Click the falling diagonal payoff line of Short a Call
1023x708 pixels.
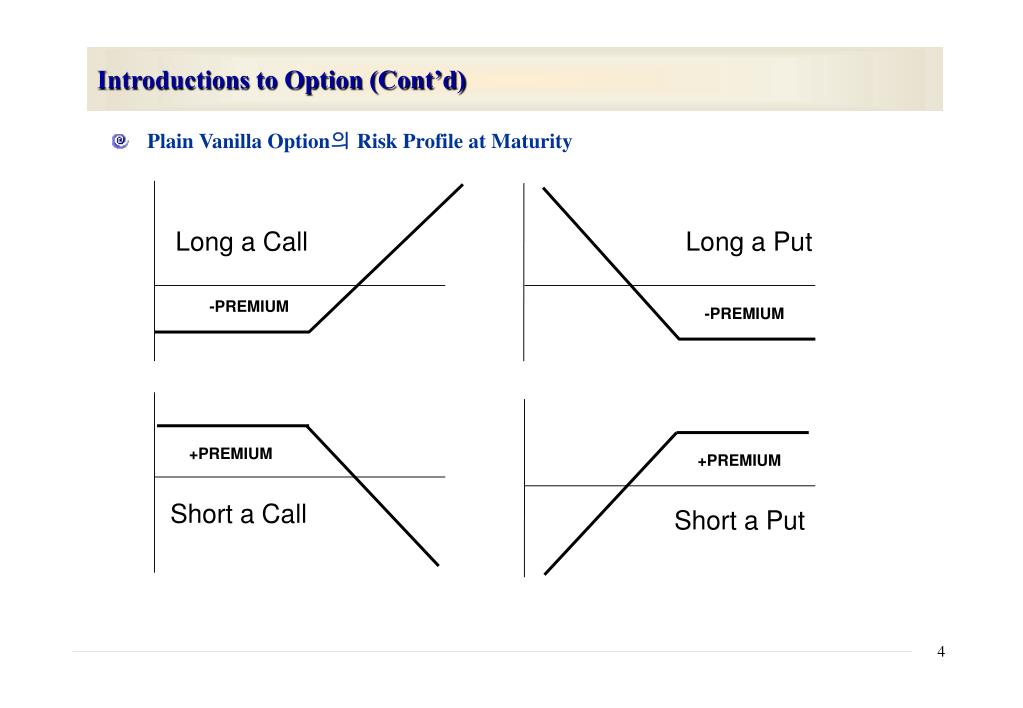373,496
